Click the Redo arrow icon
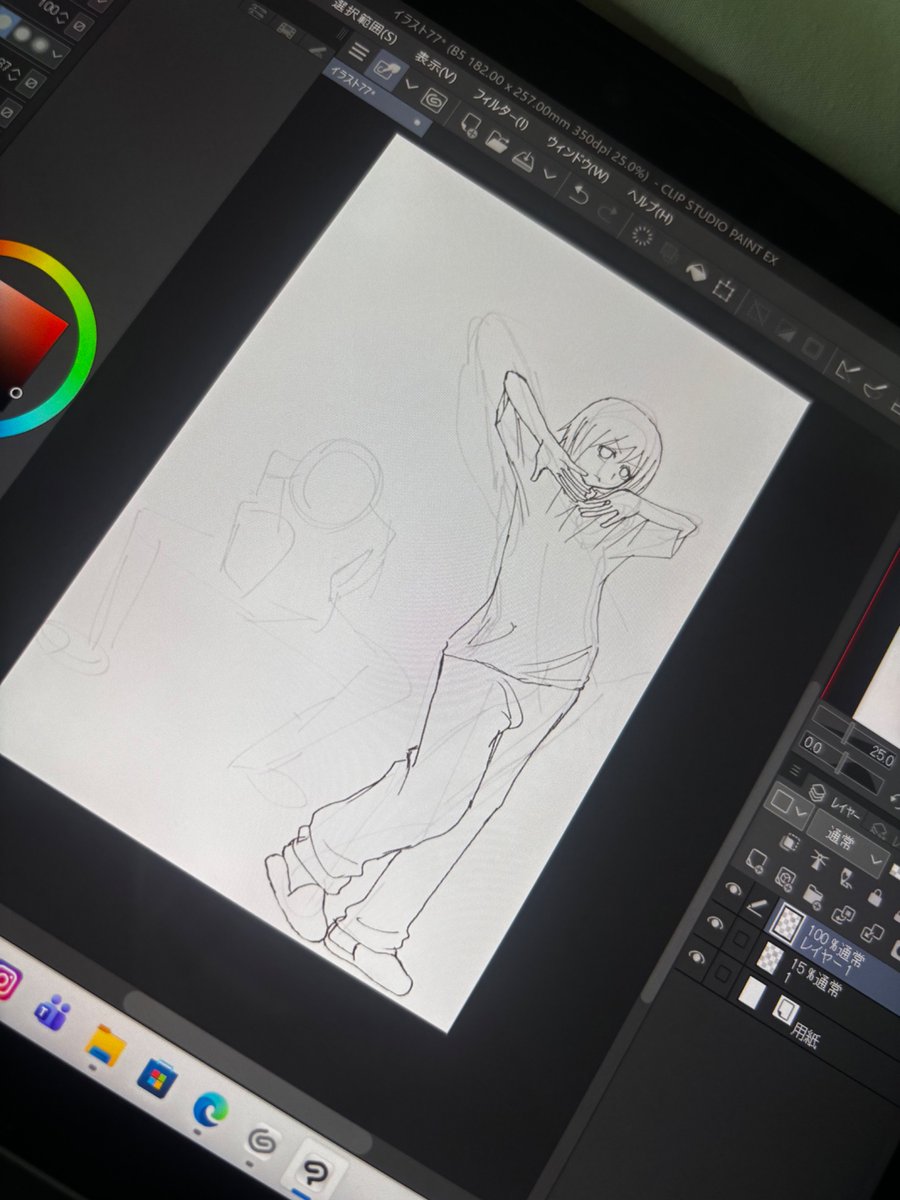The height and width of the screenshot is (1200, 900). 608,212
